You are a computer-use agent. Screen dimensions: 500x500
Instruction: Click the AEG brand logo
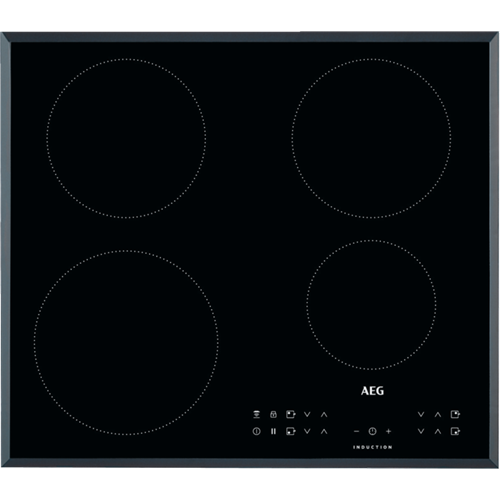pyautogui.click(x=372, y=391)
